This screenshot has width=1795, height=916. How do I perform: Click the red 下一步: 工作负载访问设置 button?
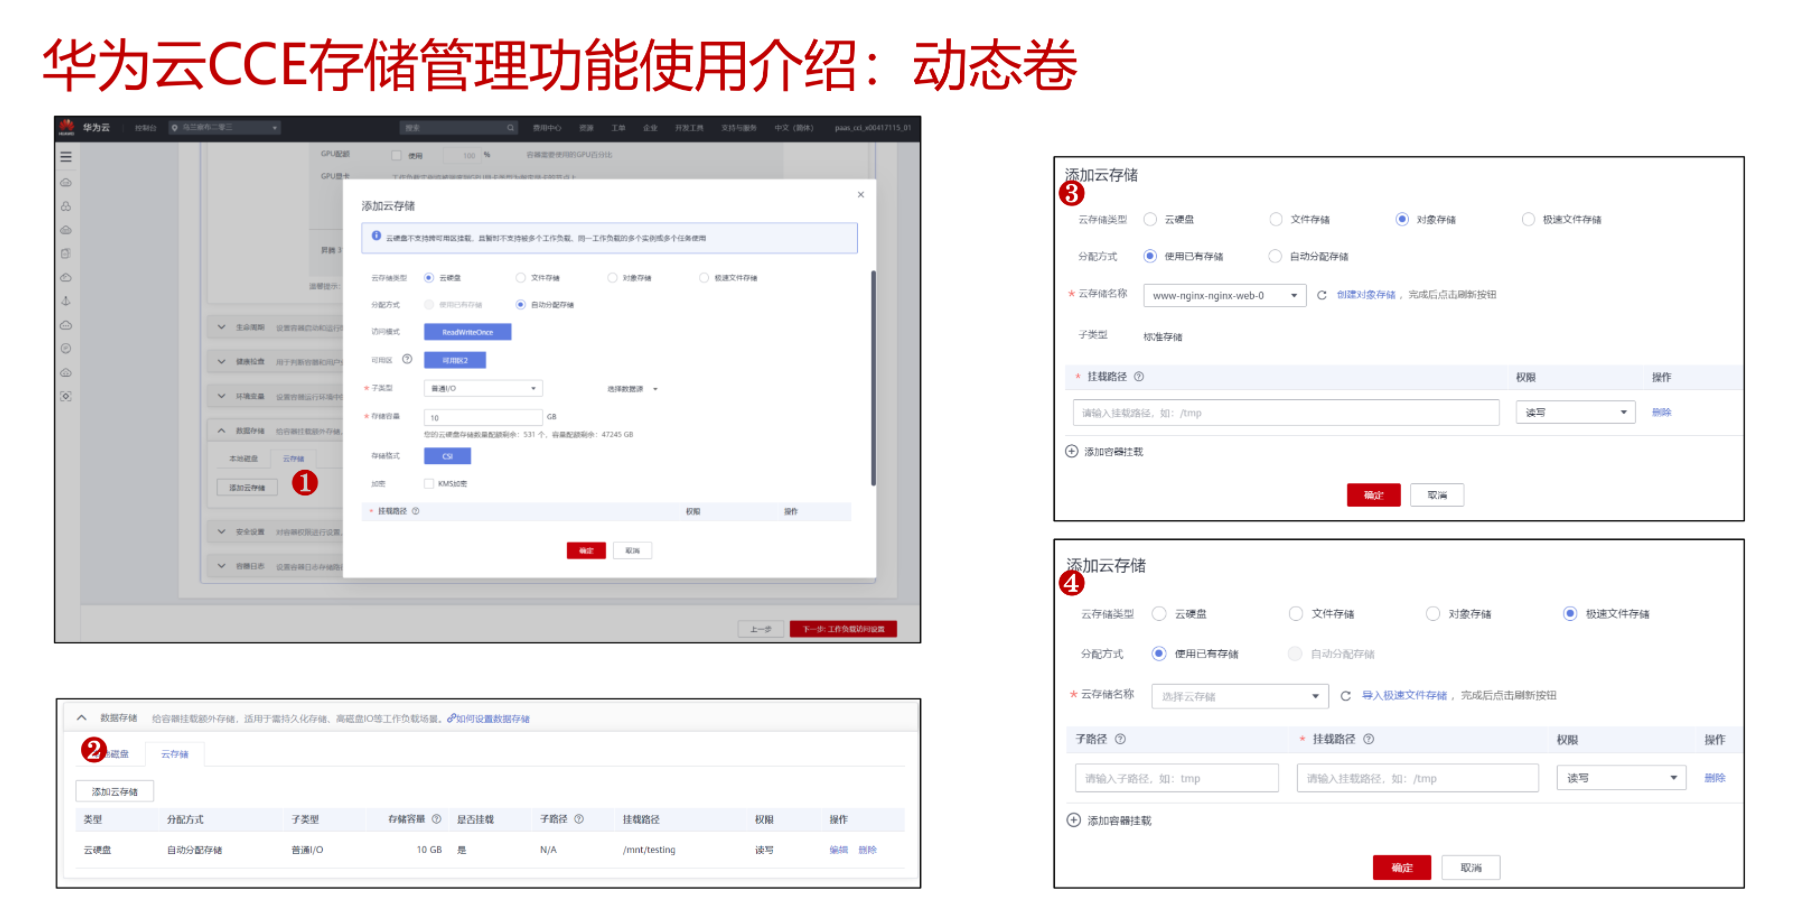click(843, 629)
